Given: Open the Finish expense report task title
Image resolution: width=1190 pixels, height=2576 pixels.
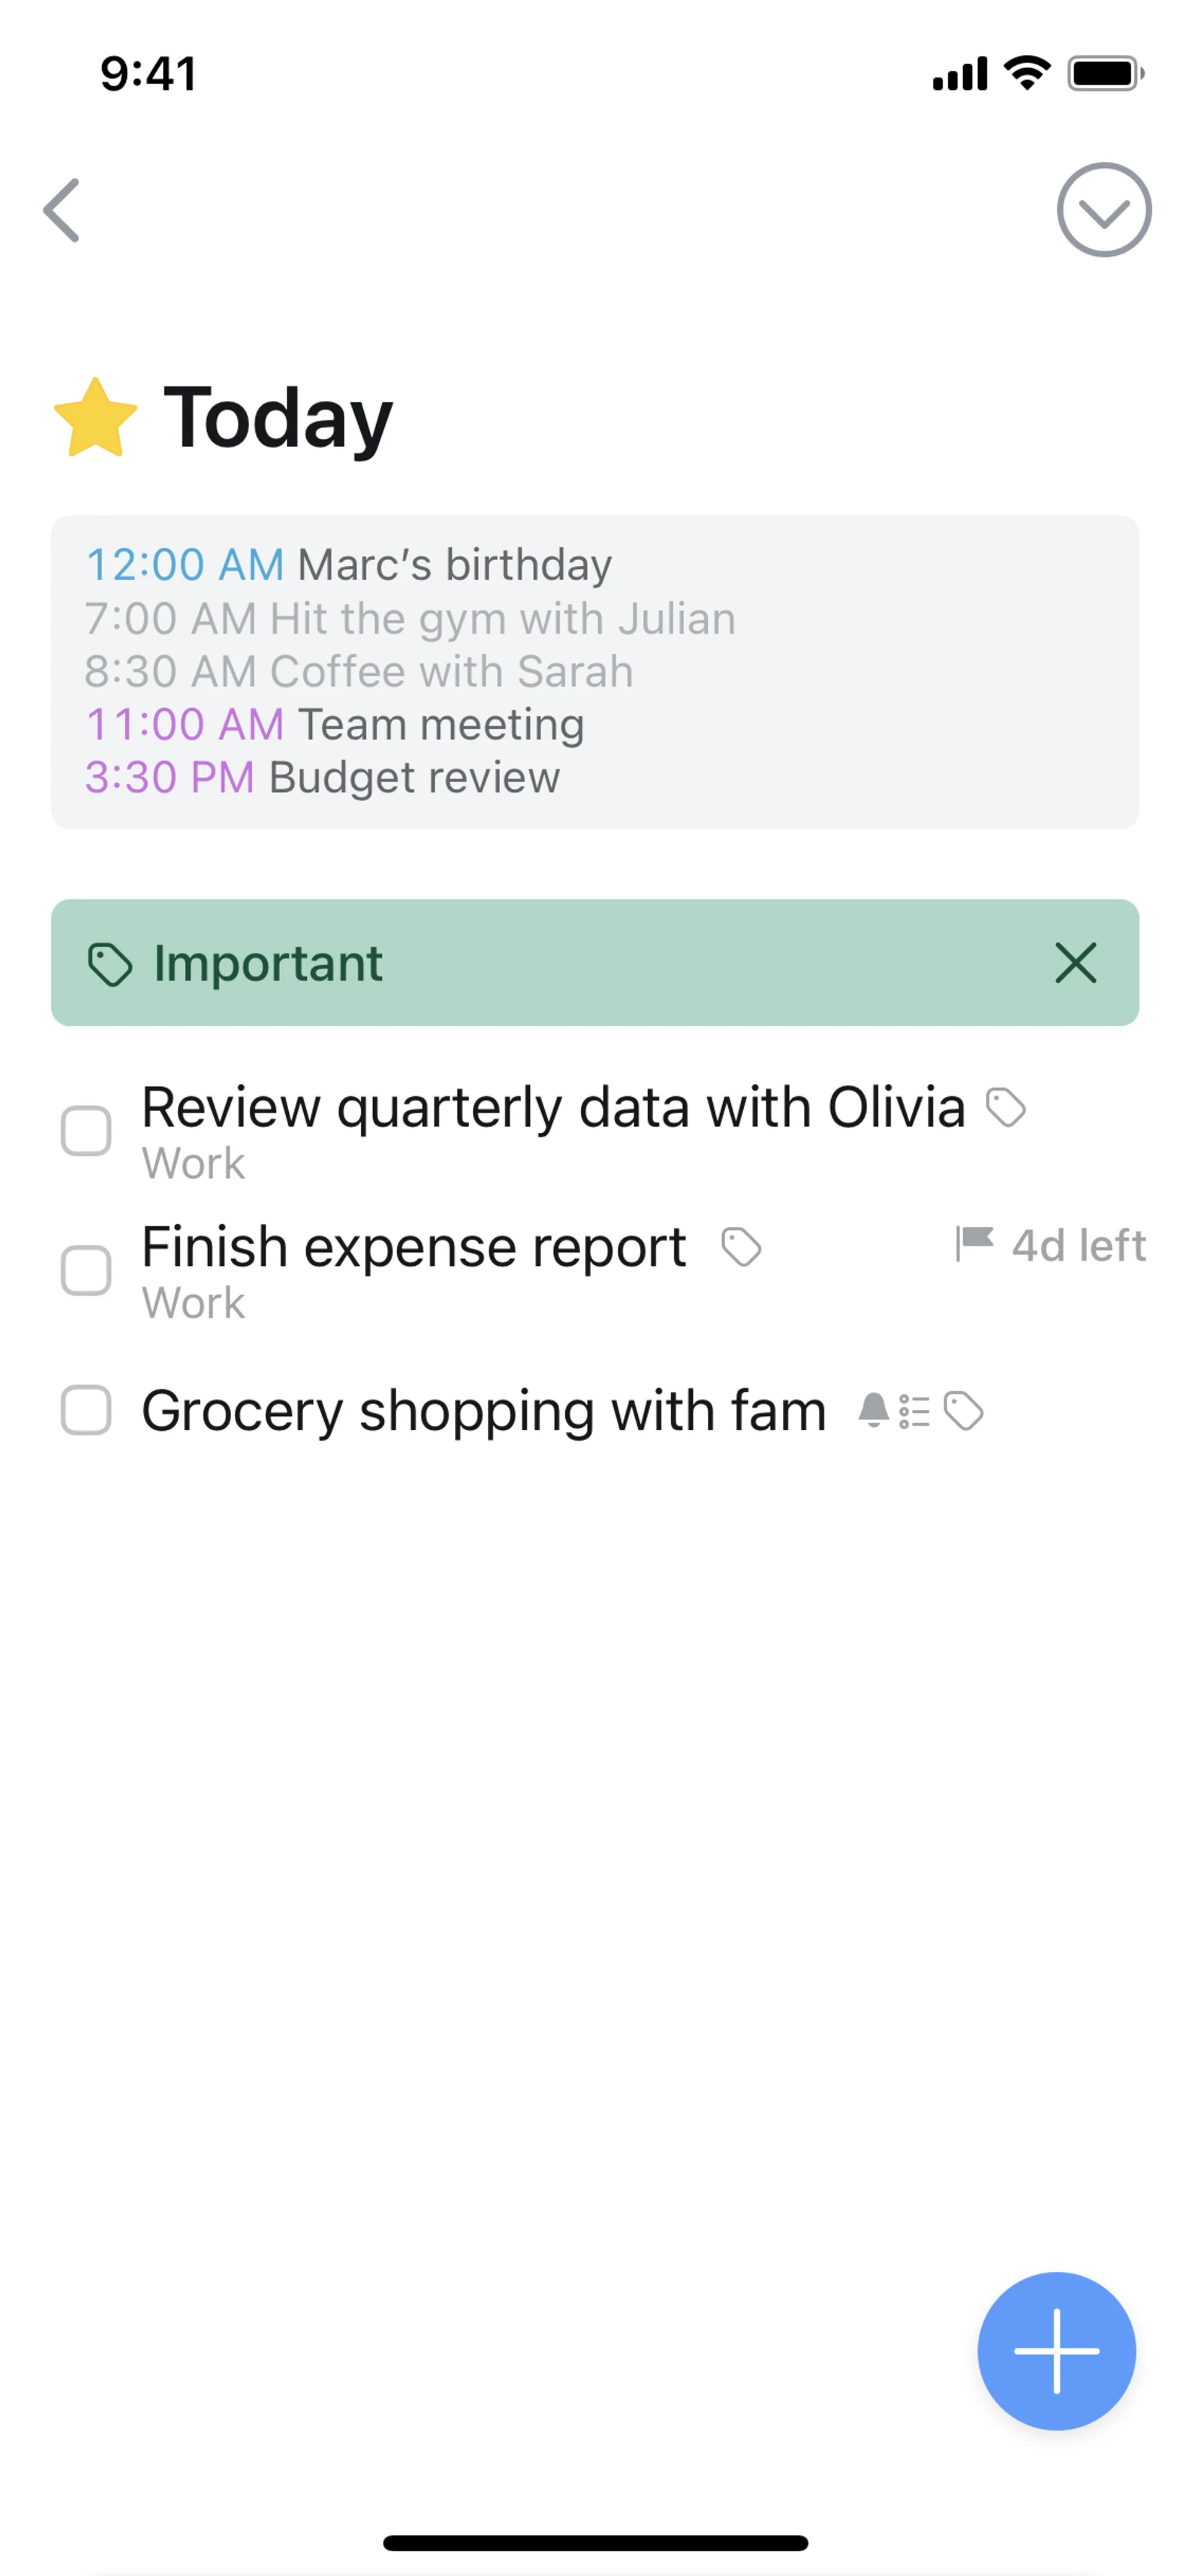Looking at the screenshot, I should [x=414, y=1247].
